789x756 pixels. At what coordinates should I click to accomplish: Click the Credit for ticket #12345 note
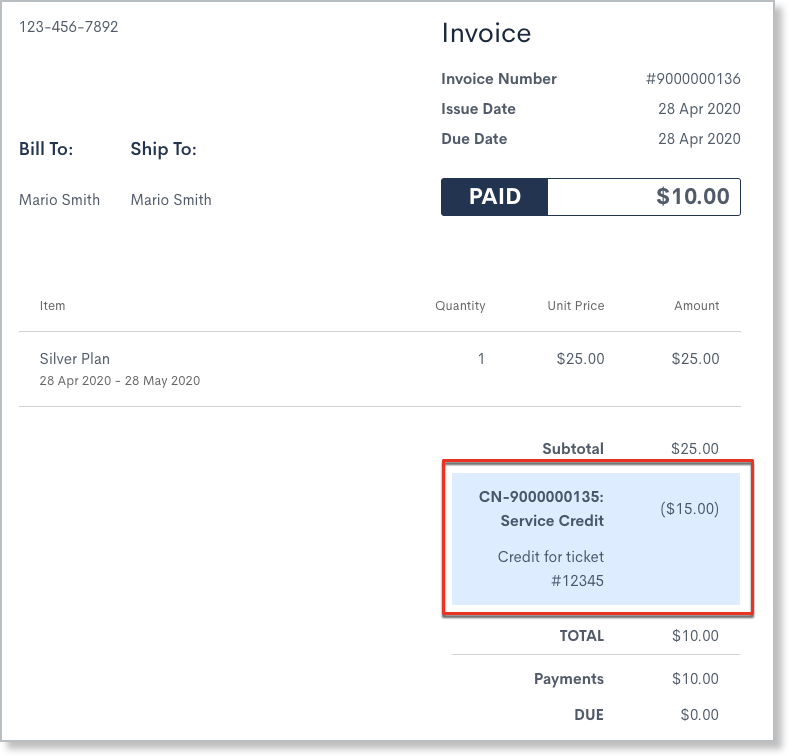551,568
